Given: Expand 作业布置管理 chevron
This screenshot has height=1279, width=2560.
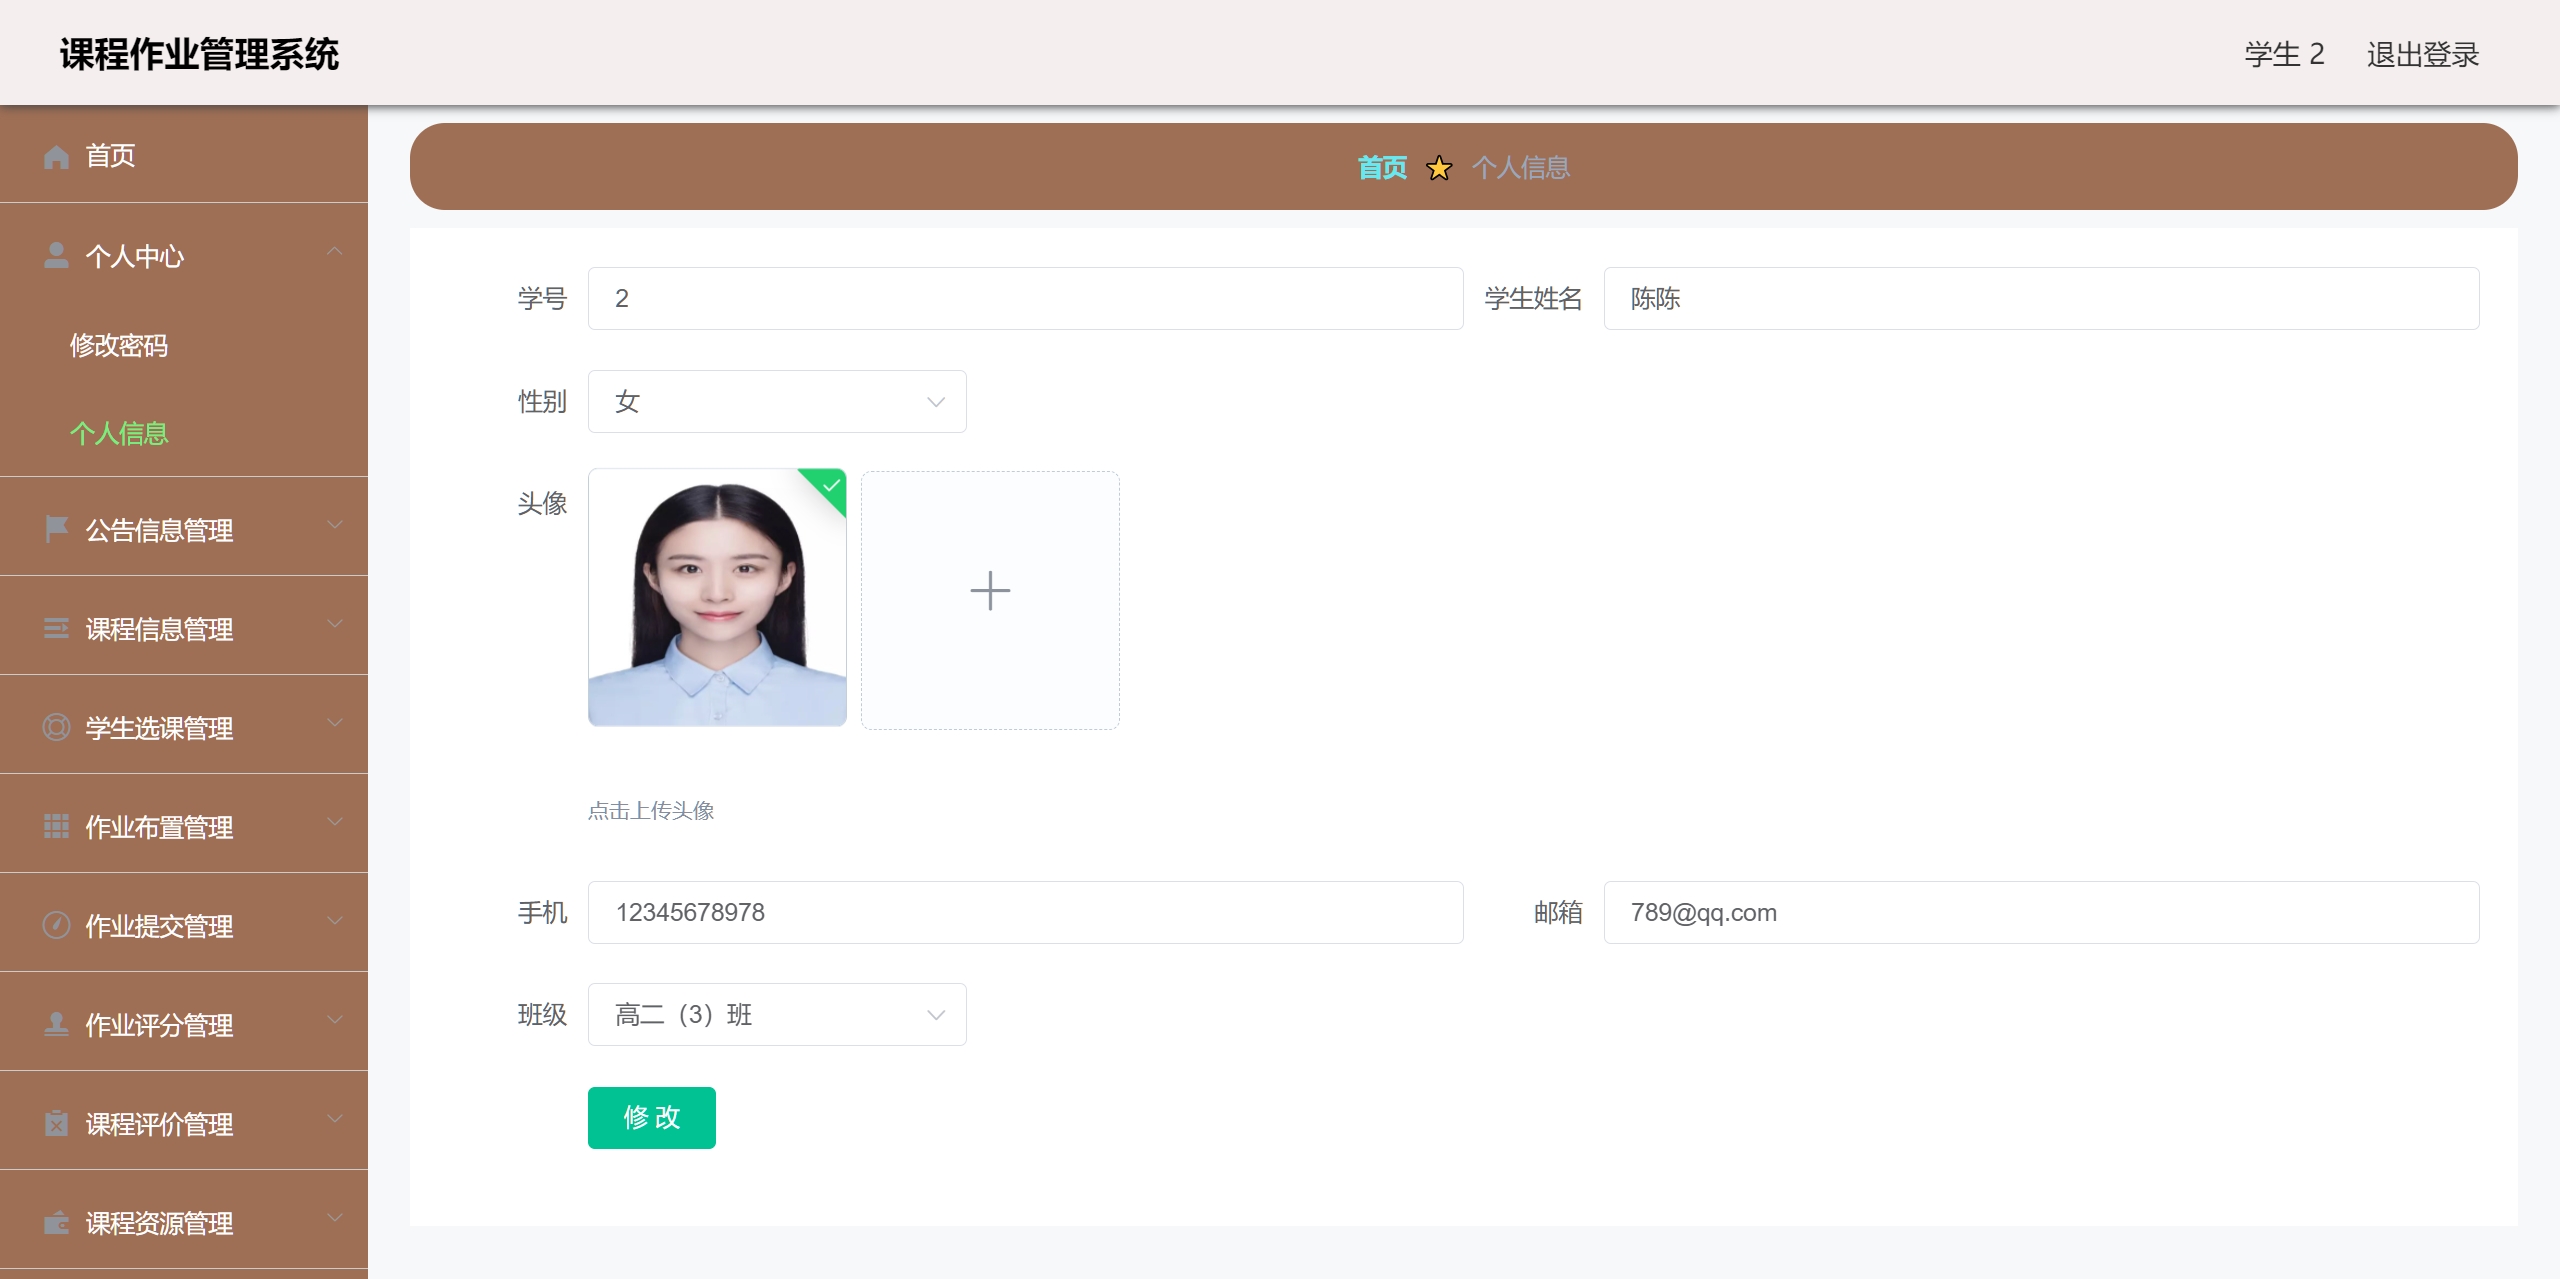Looking at the screenshot, I should (335, 821).
